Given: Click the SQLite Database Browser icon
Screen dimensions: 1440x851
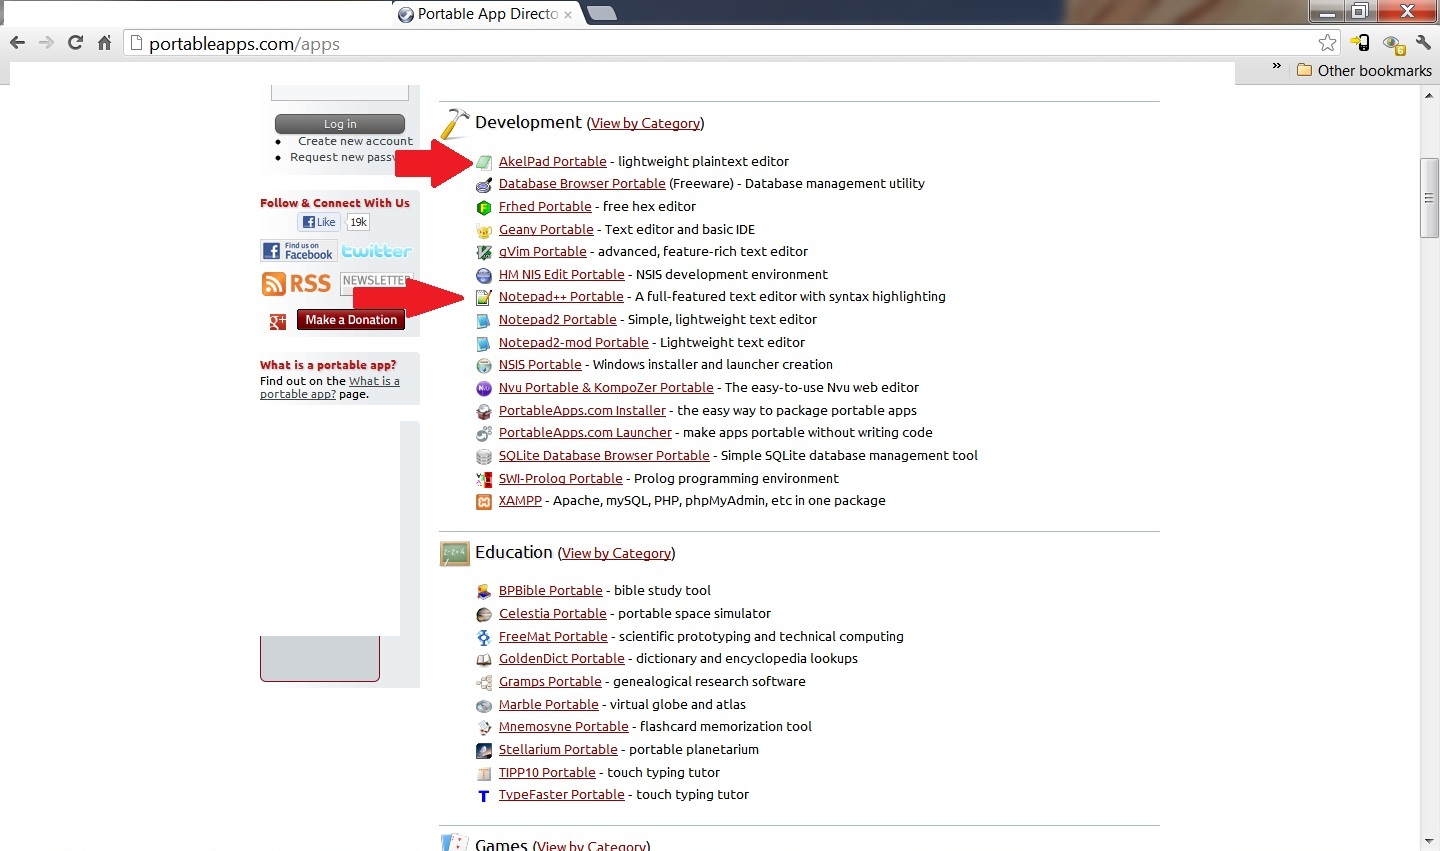Looking at the screenshot, I should click(x=484, y=457).
